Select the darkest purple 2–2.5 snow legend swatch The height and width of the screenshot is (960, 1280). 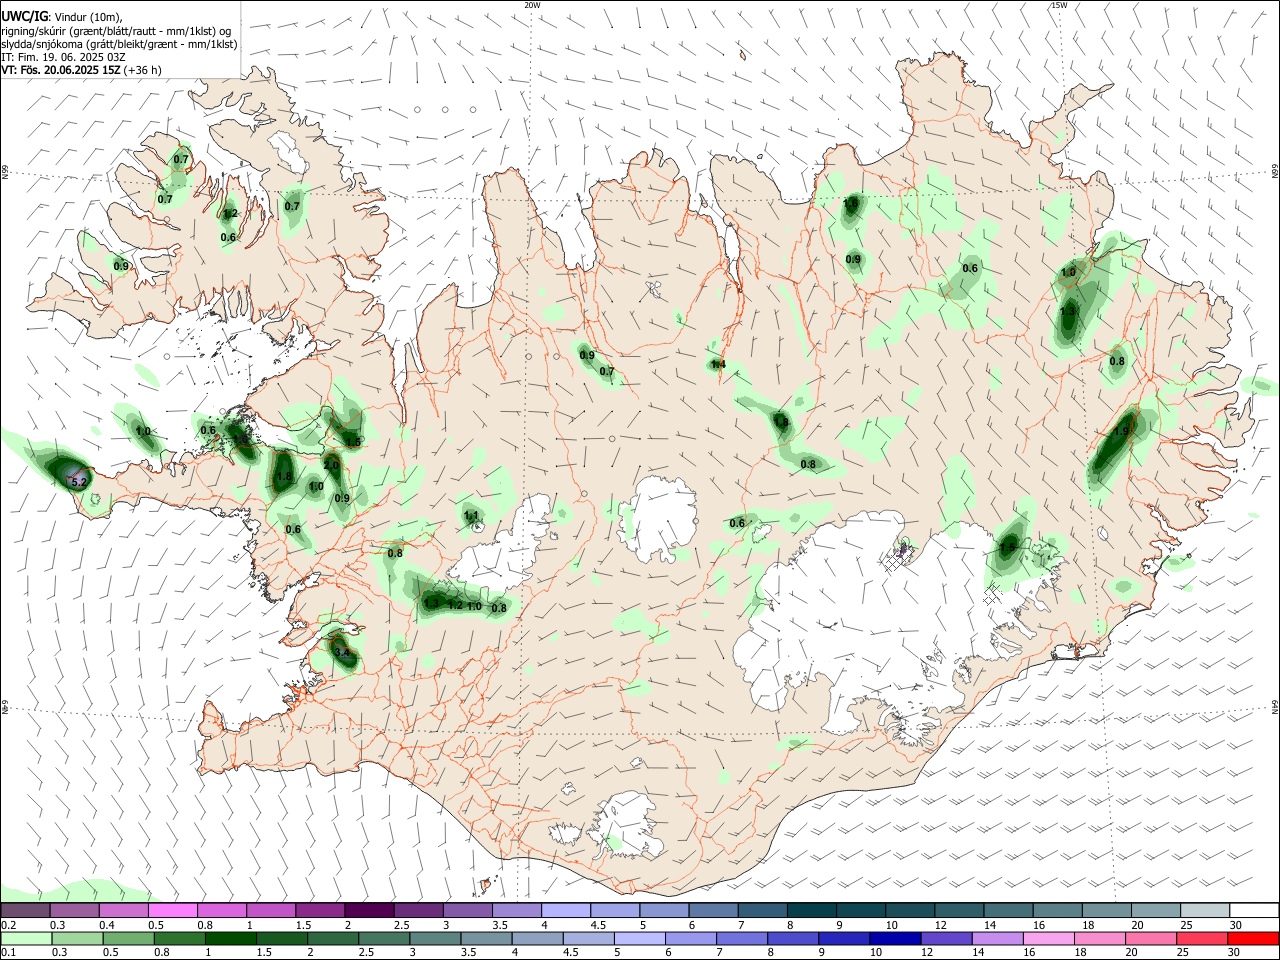(x=369, y=910)
